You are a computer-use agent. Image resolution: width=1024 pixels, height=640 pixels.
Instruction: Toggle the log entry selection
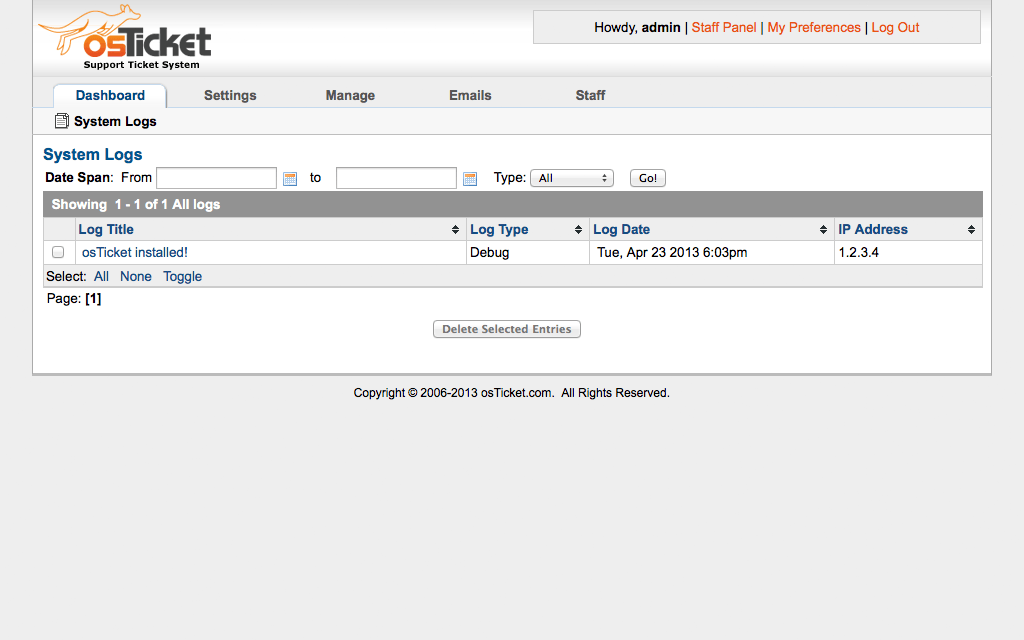[x=182, y=277]
